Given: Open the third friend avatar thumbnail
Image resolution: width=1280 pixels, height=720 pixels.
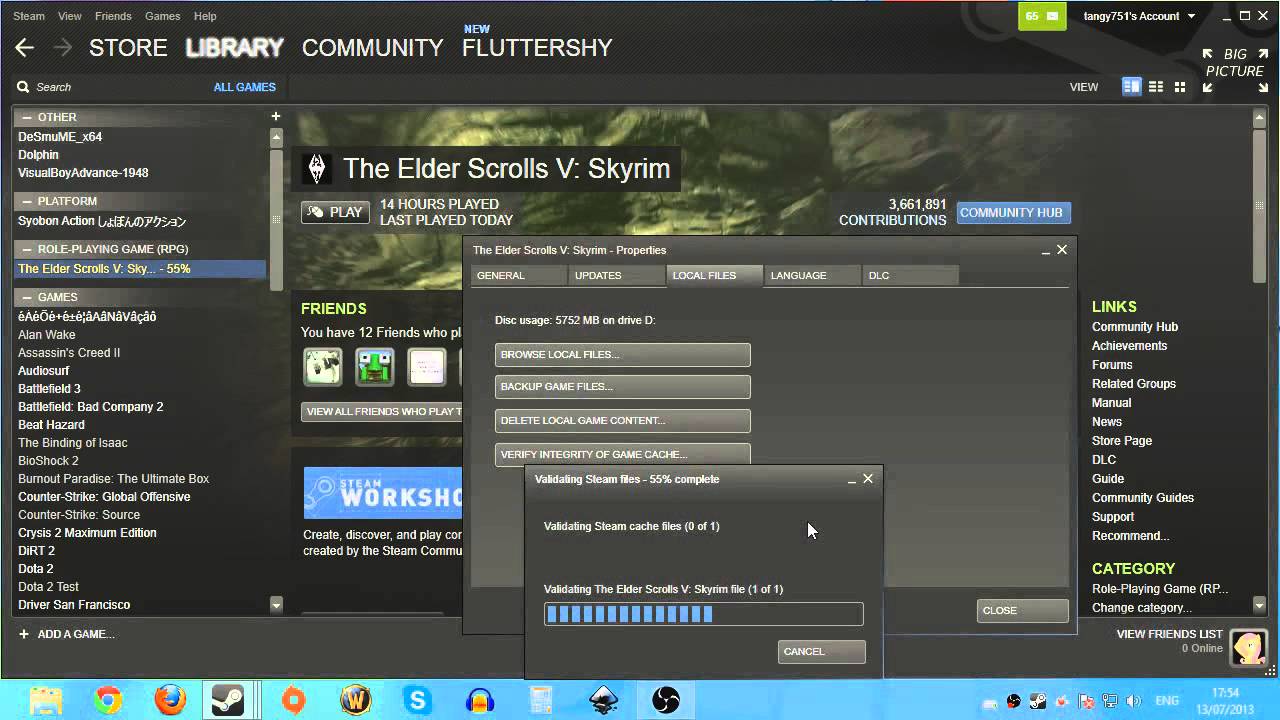Looking at the screenshot, I should point(427,367).
